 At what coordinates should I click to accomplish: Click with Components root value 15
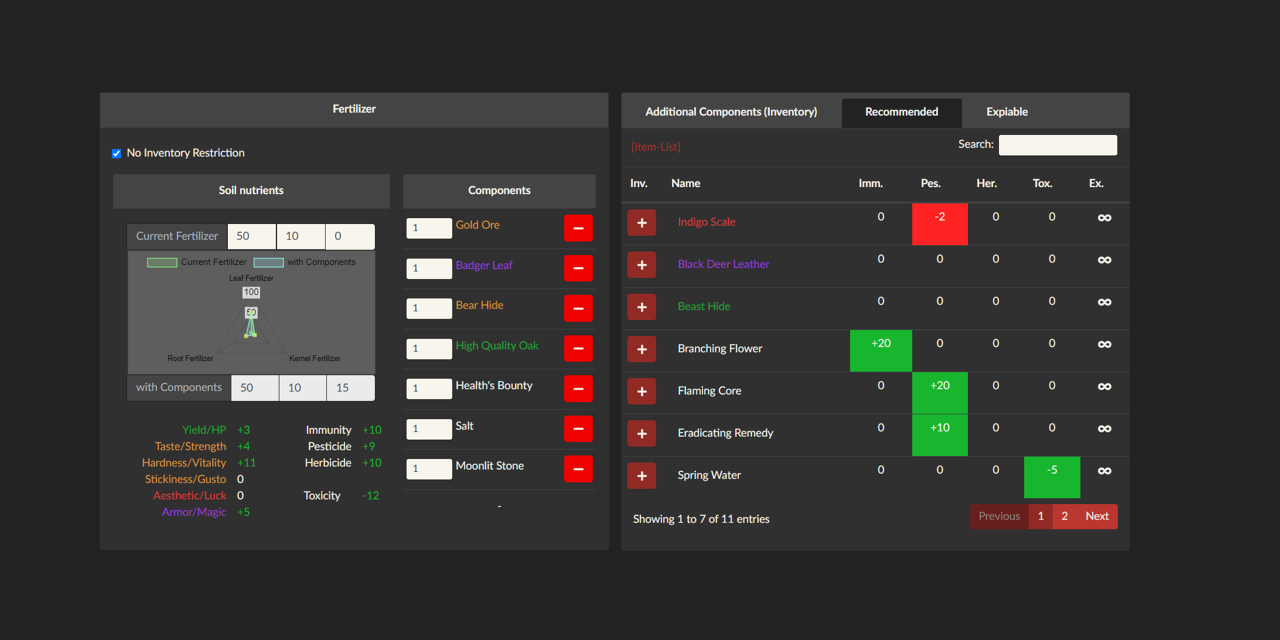(351, 388)
